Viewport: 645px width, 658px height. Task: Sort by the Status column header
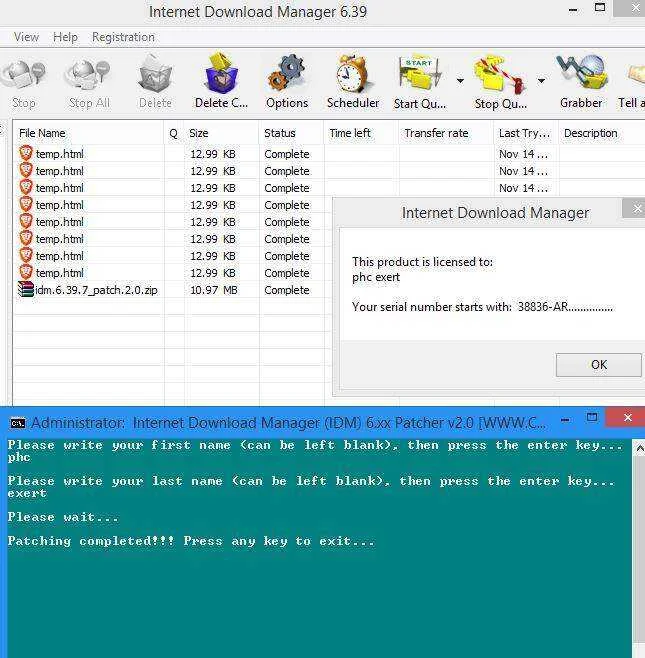click(291, 133)
